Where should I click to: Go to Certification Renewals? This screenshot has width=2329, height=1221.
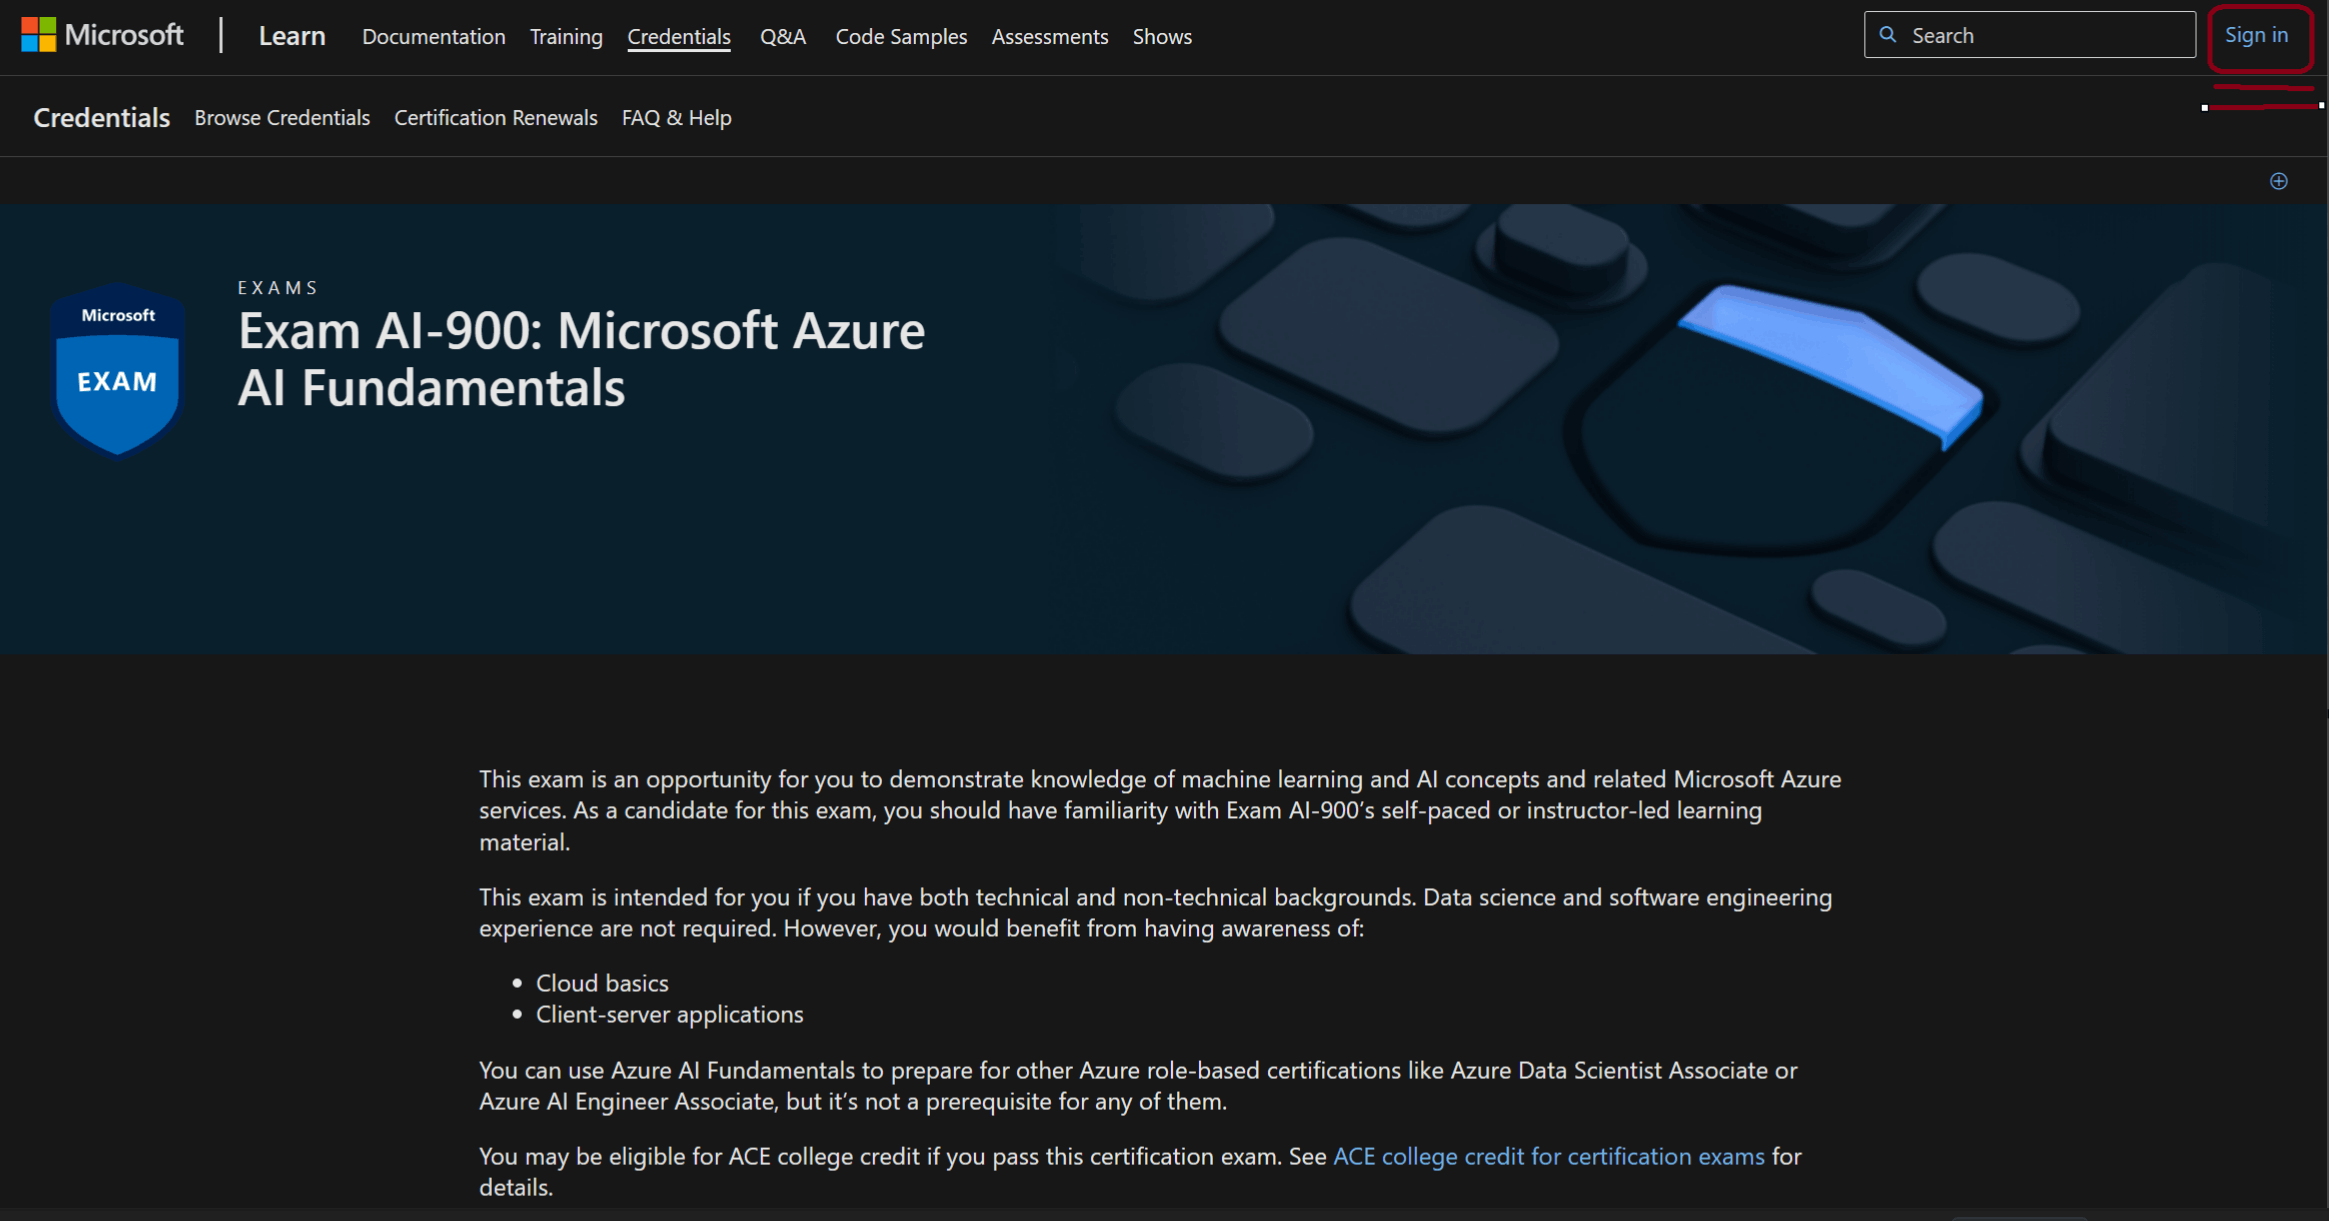(x=496, y=118)
